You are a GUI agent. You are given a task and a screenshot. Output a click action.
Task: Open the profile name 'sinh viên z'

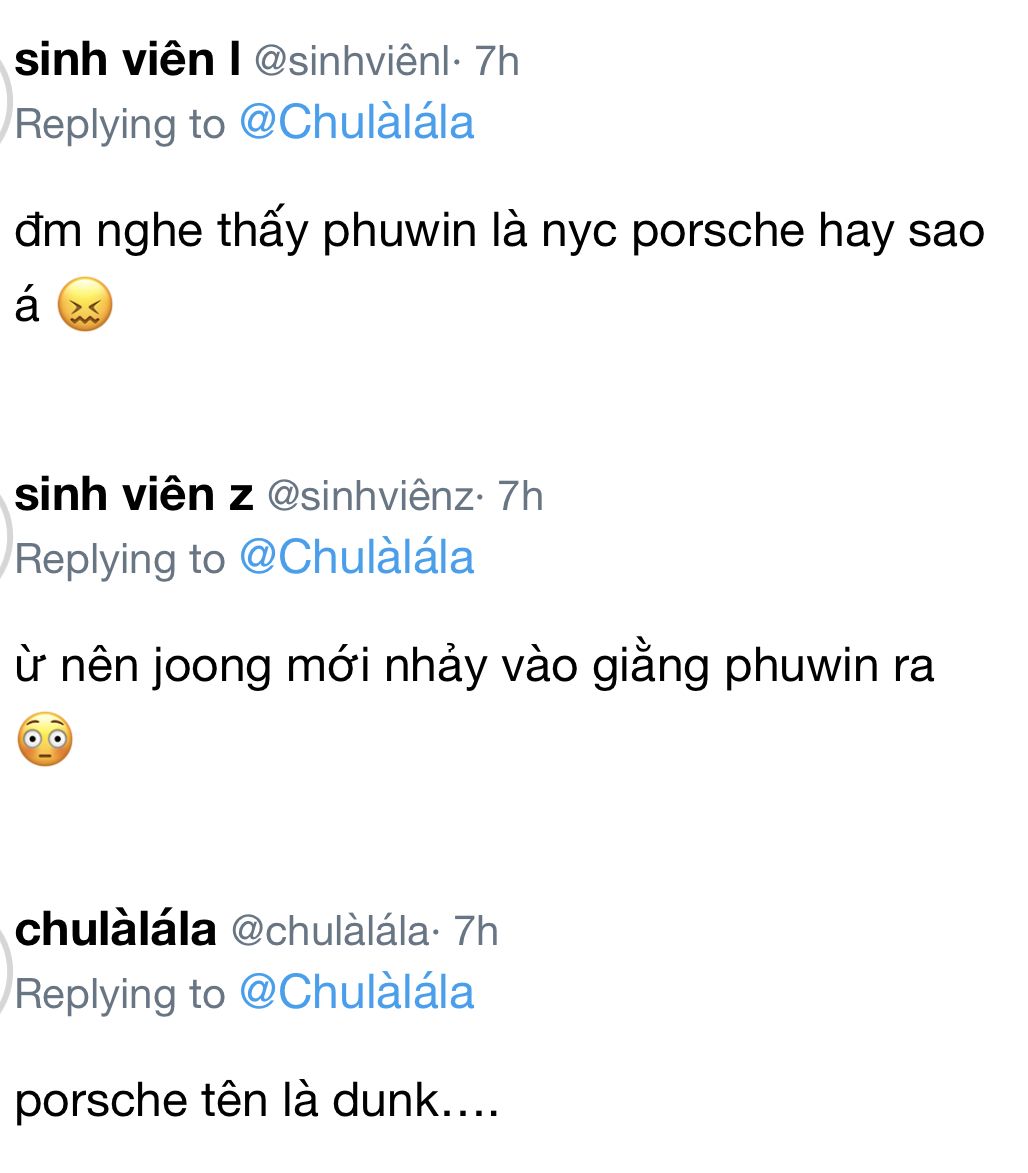[134, 496]
